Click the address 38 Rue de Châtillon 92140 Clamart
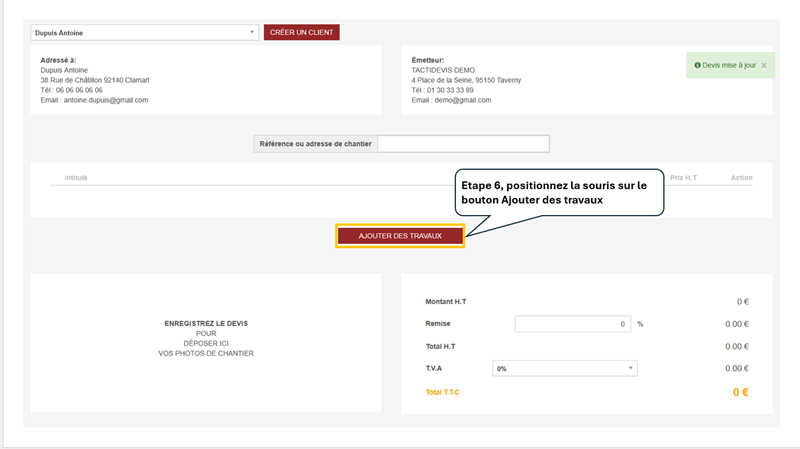Viewport: 800px width, 449px height. 95,80
